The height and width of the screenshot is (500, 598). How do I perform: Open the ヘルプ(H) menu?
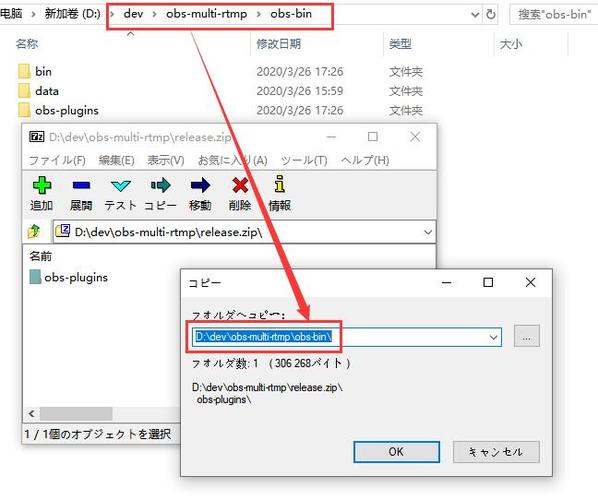click(365, 160)
